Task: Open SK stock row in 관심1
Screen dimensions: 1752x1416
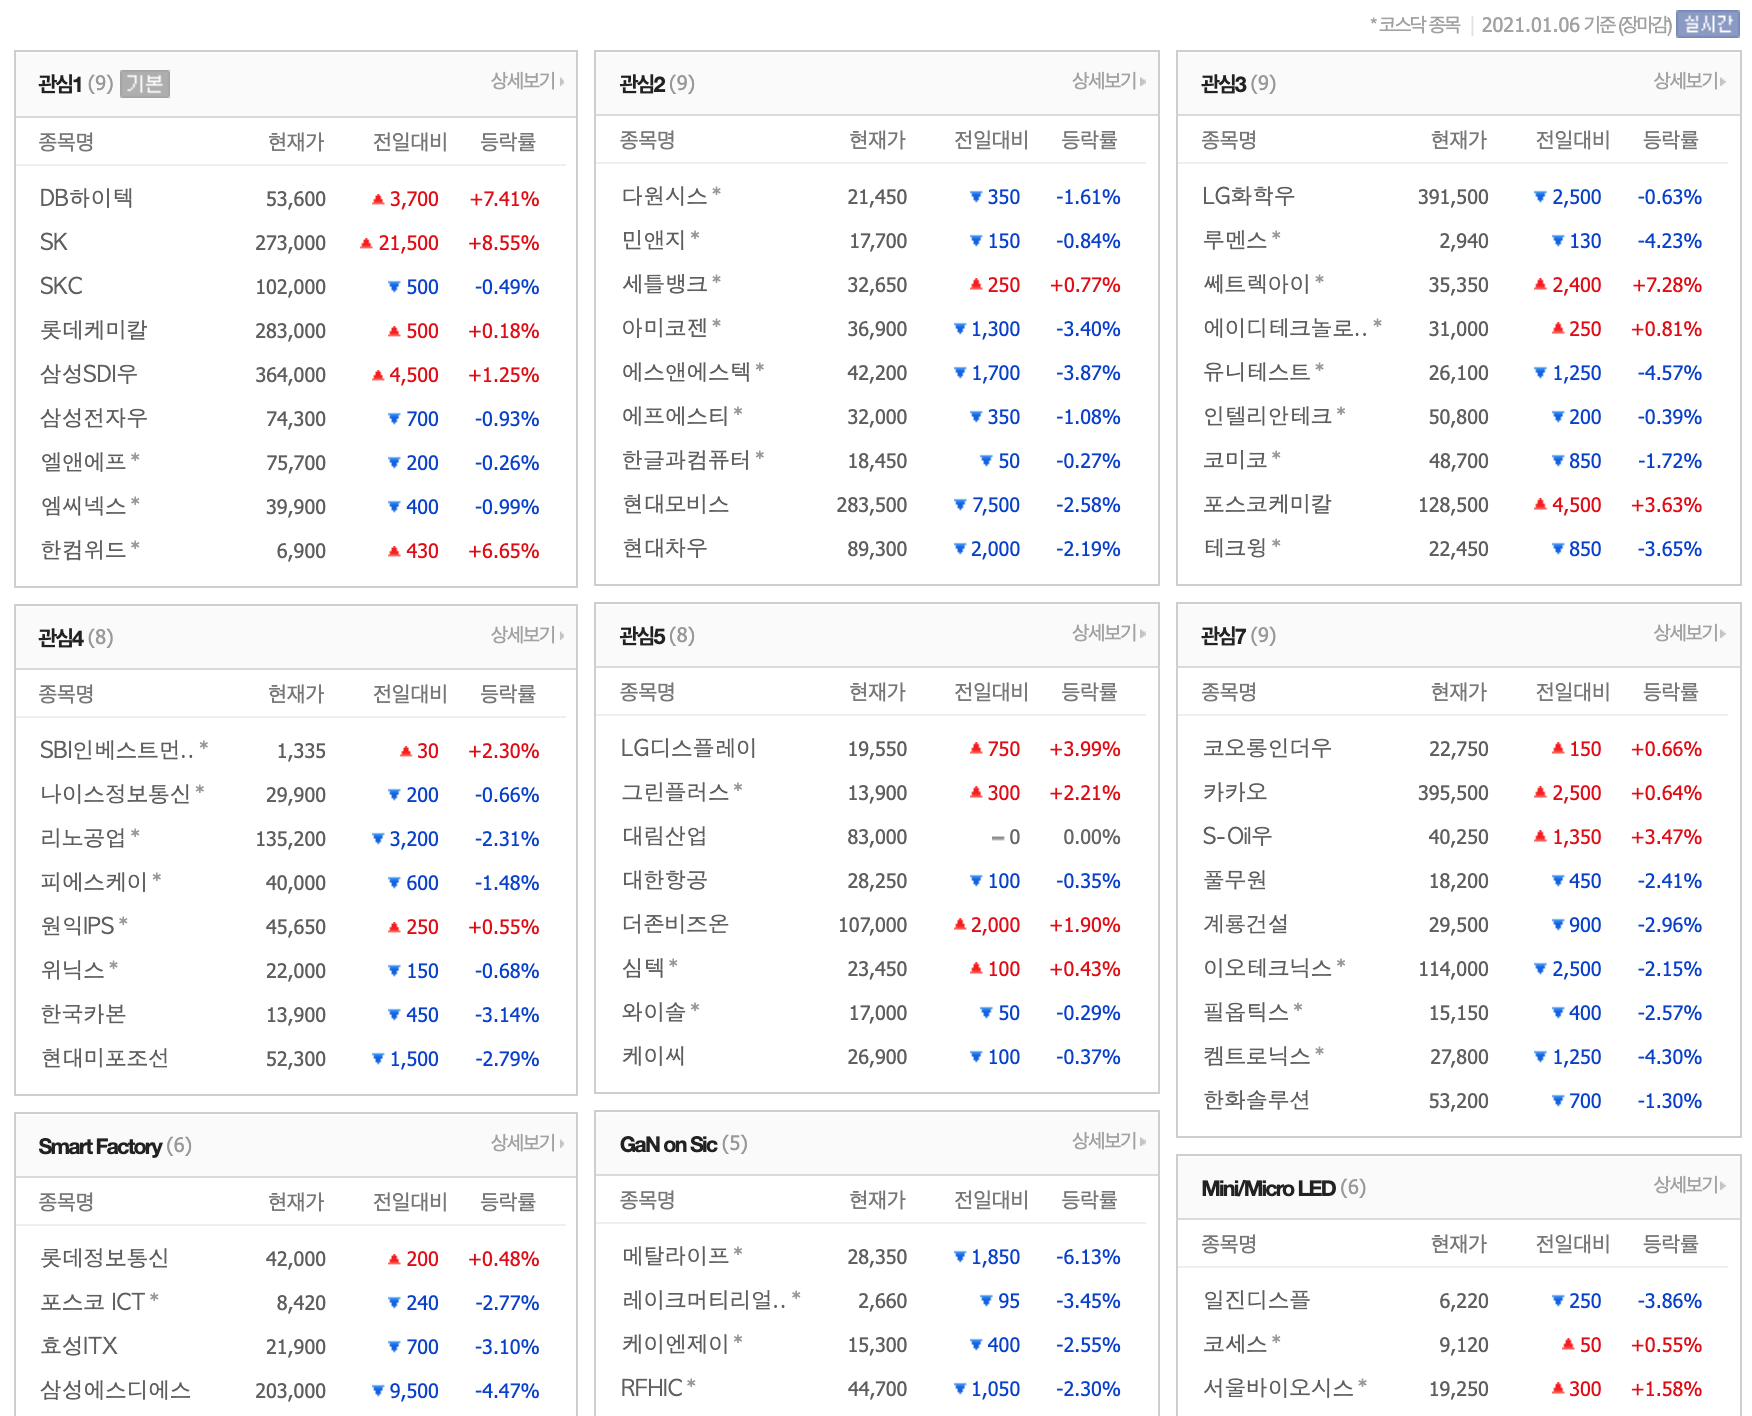Action: 54,242
